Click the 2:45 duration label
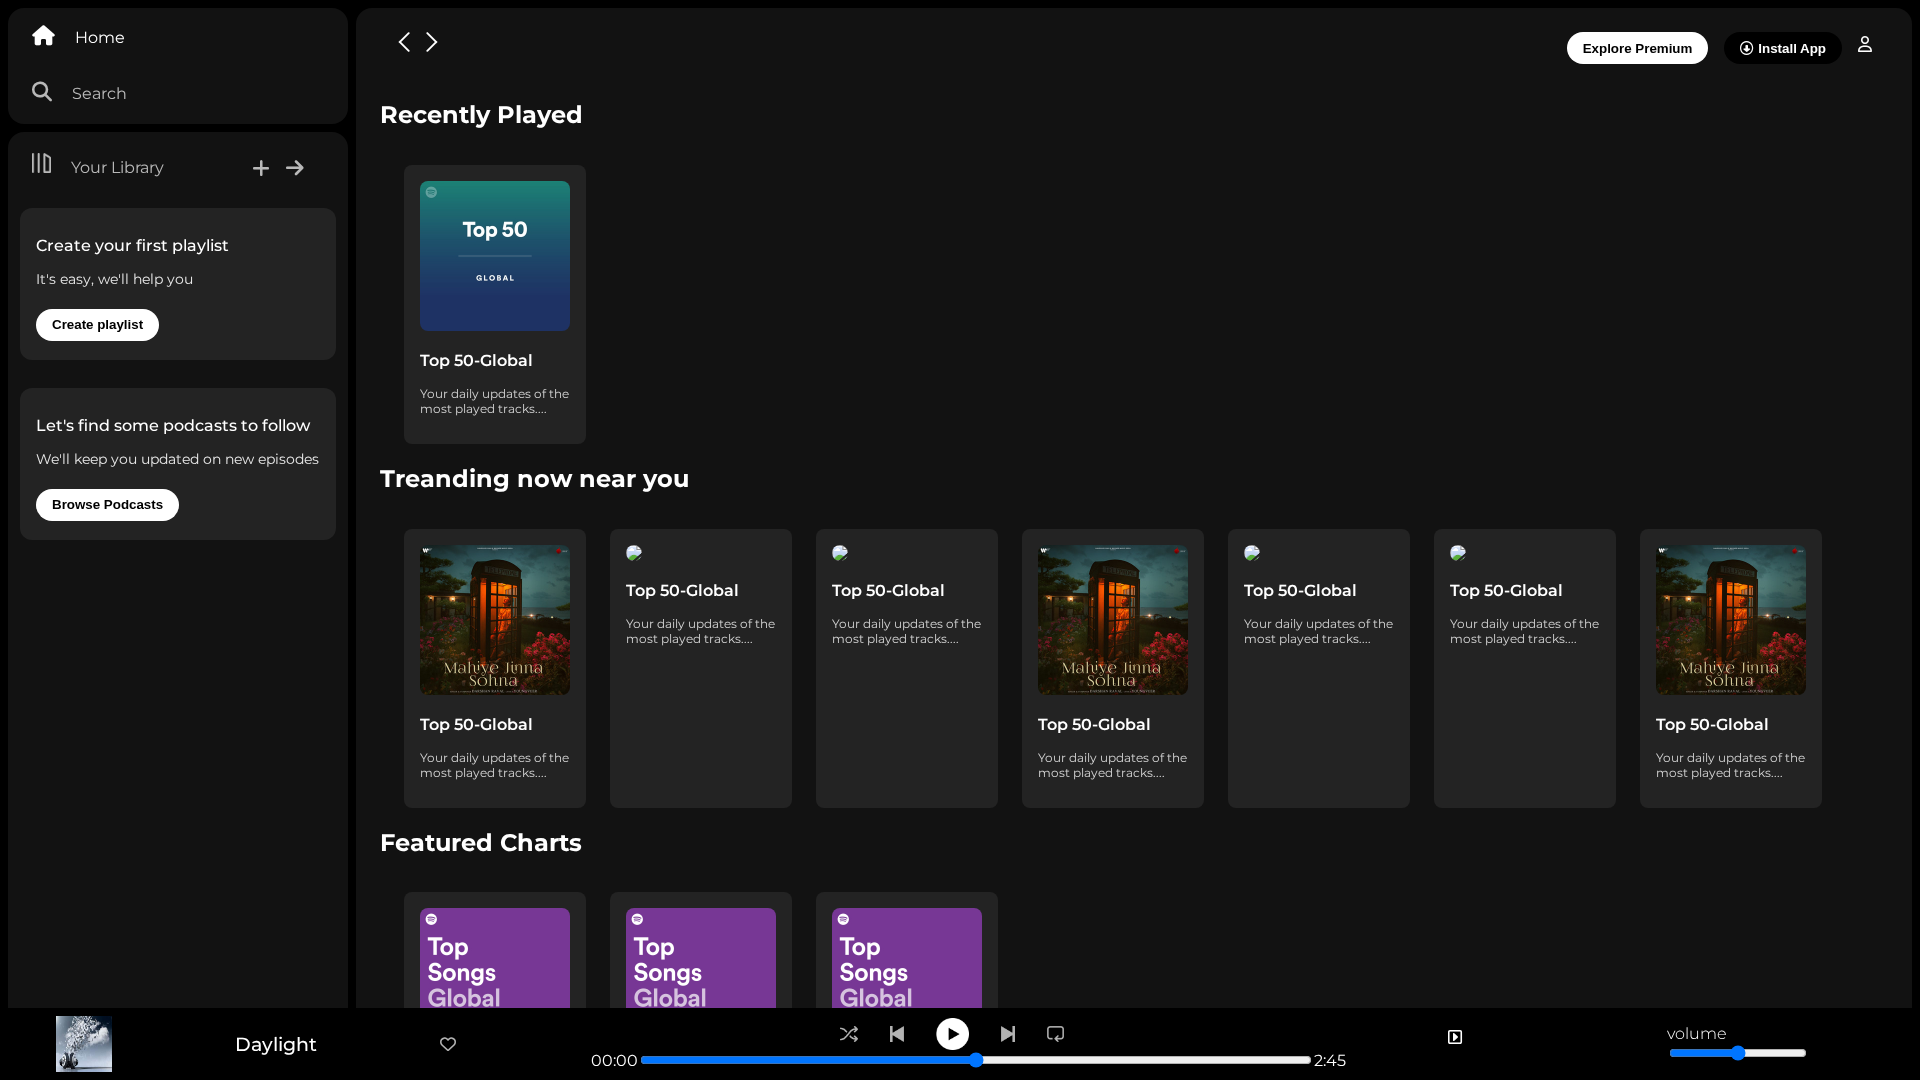This screenshot has height=1080, width=1920. [1330, 1061]
